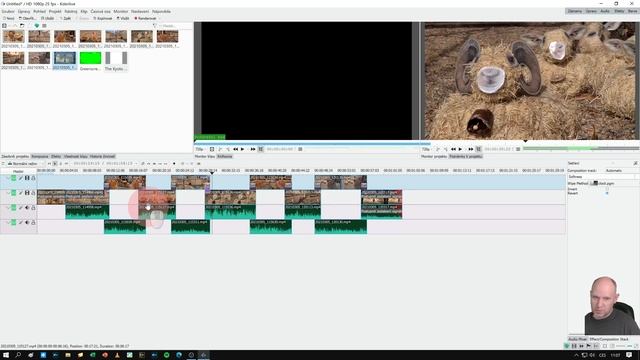The height and width of the screenshot is (360, 640).
Task: Collapse the first audio track
Action: (x=8, y=208)
